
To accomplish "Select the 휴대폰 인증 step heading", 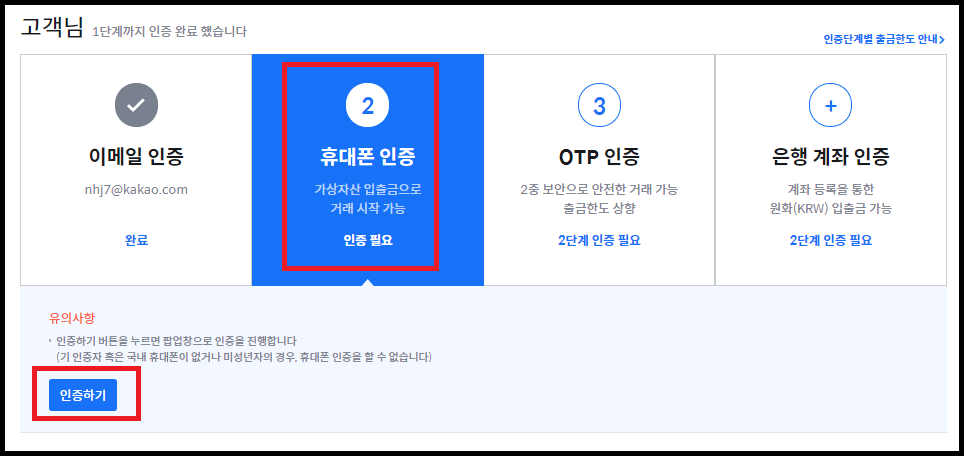I will coord(368,158).
